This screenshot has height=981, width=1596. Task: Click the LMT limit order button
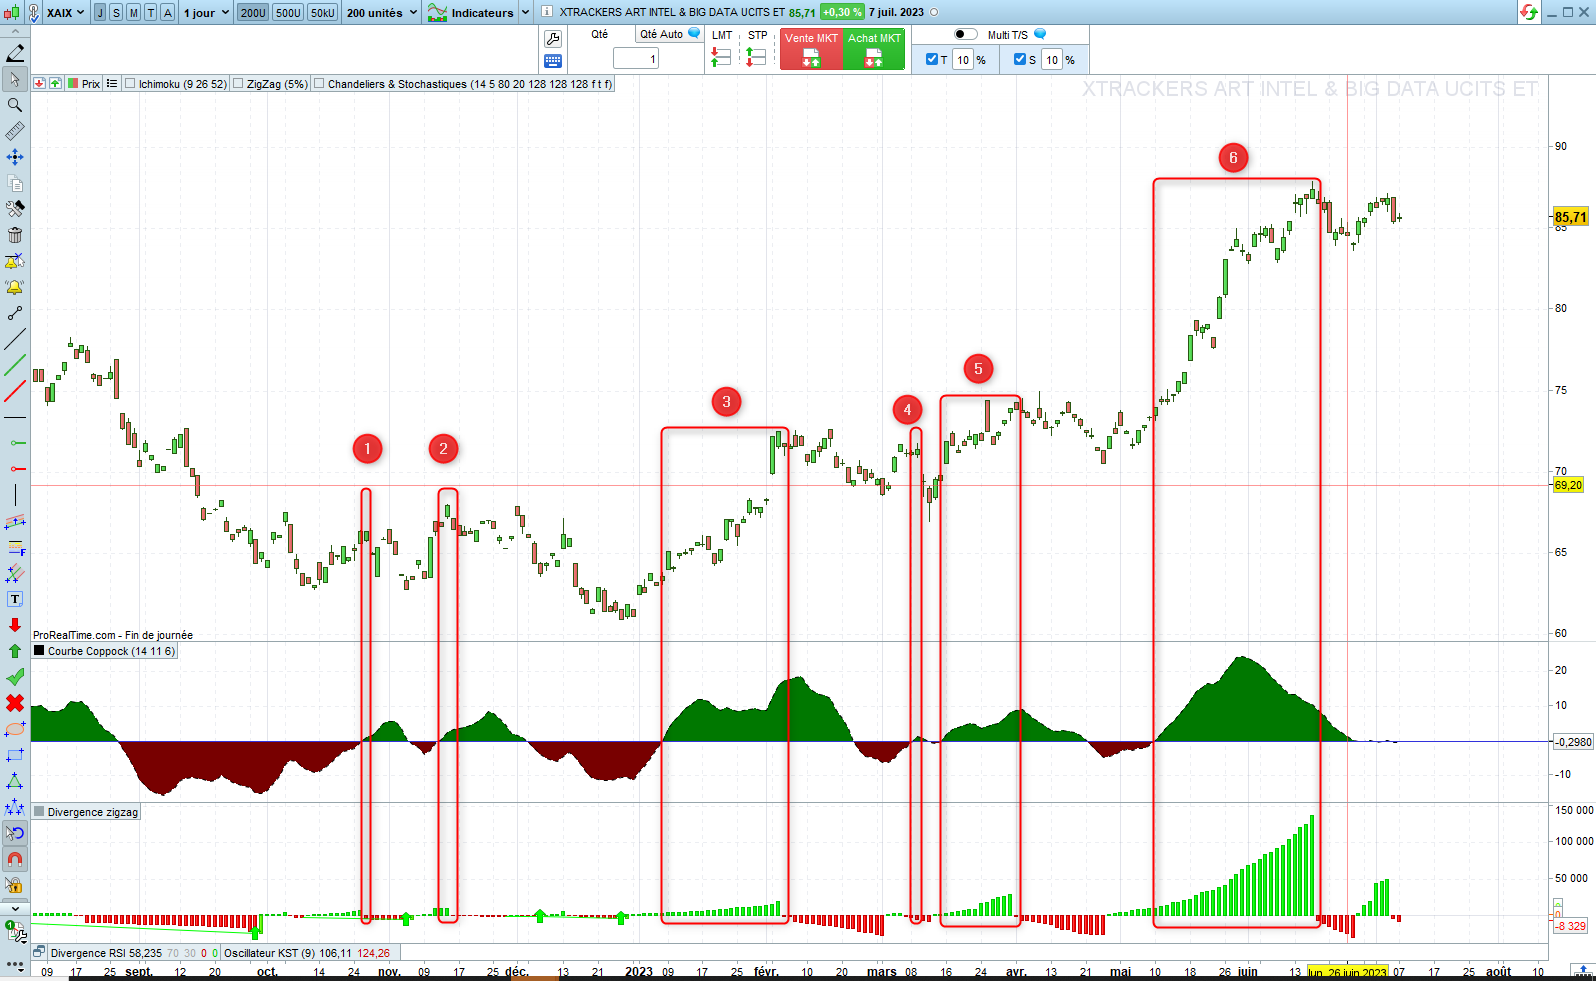point(721,49)
